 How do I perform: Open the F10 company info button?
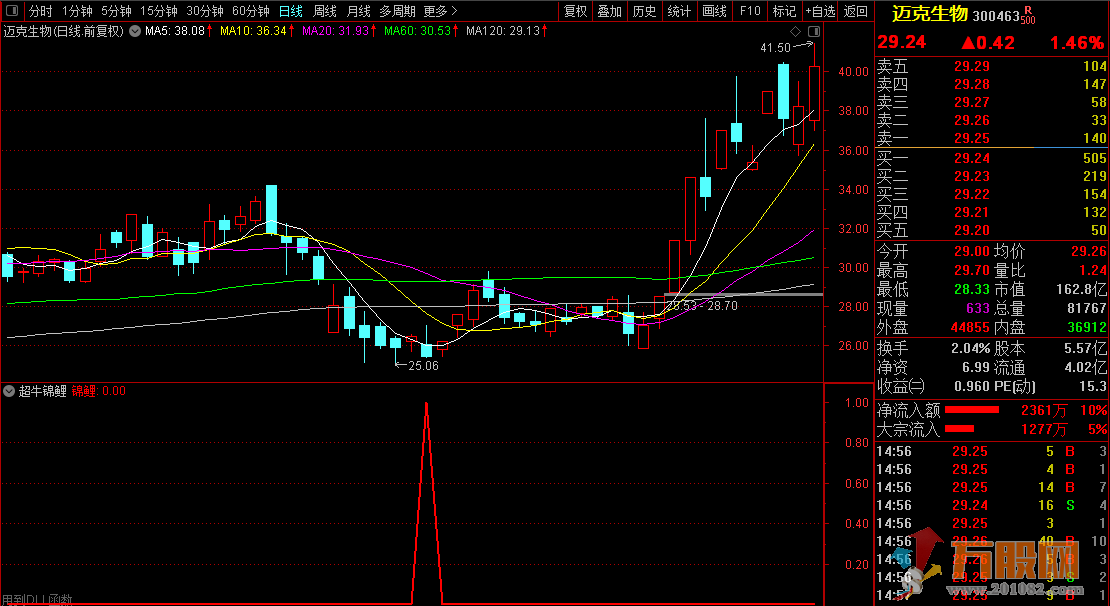[x=750, y=11]
